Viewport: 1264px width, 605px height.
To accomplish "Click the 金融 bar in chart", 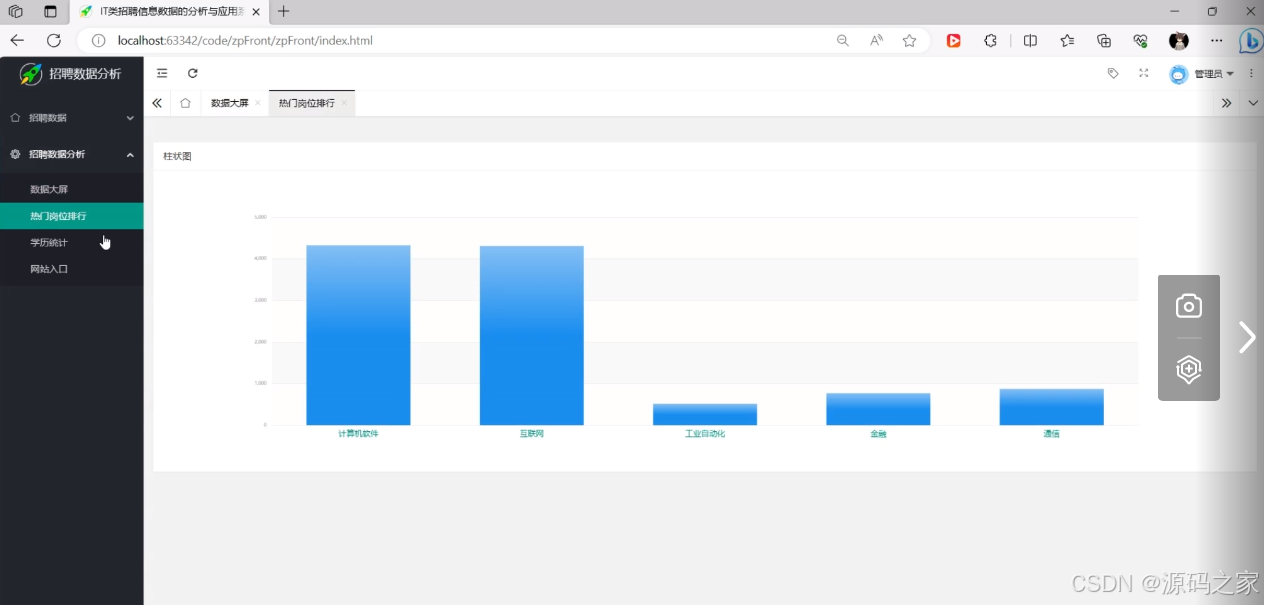I will coord(878,409).
